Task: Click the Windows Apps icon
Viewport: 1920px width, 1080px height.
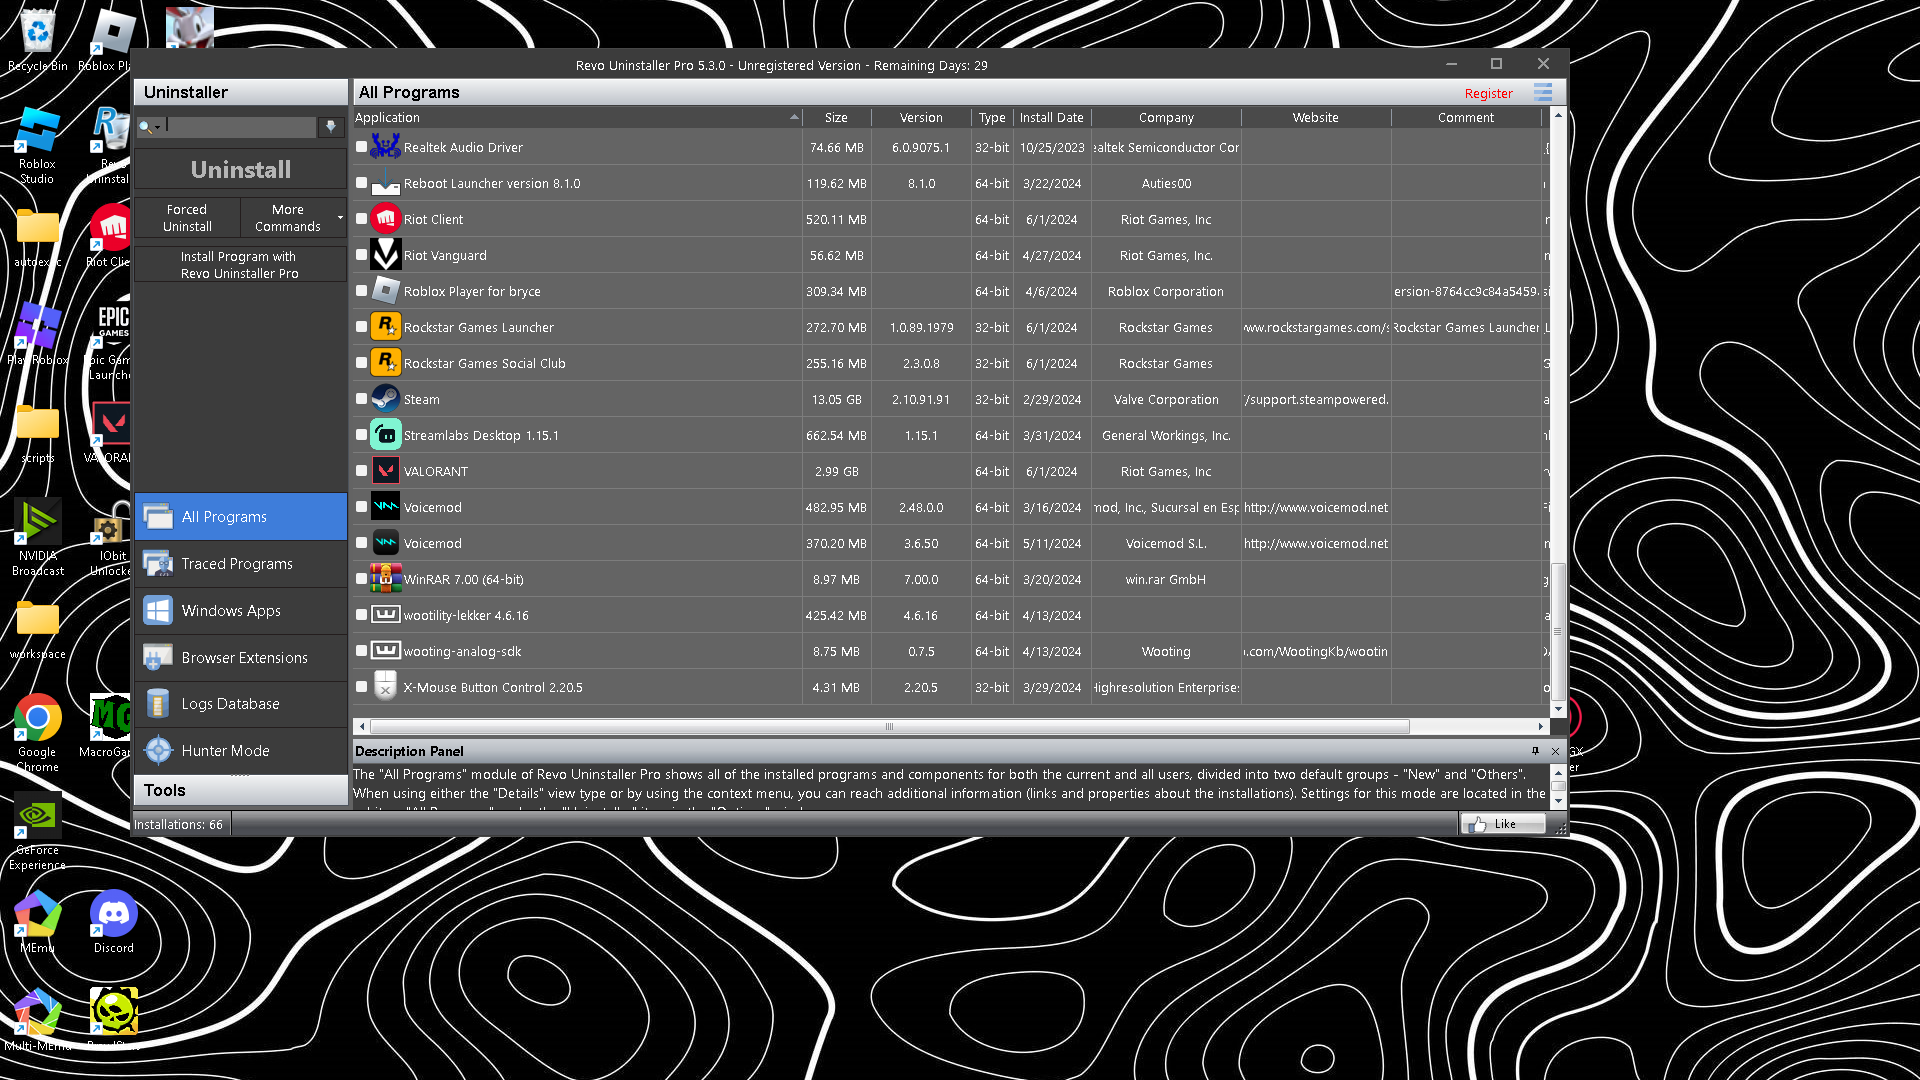Action: (x=158, y=610)
